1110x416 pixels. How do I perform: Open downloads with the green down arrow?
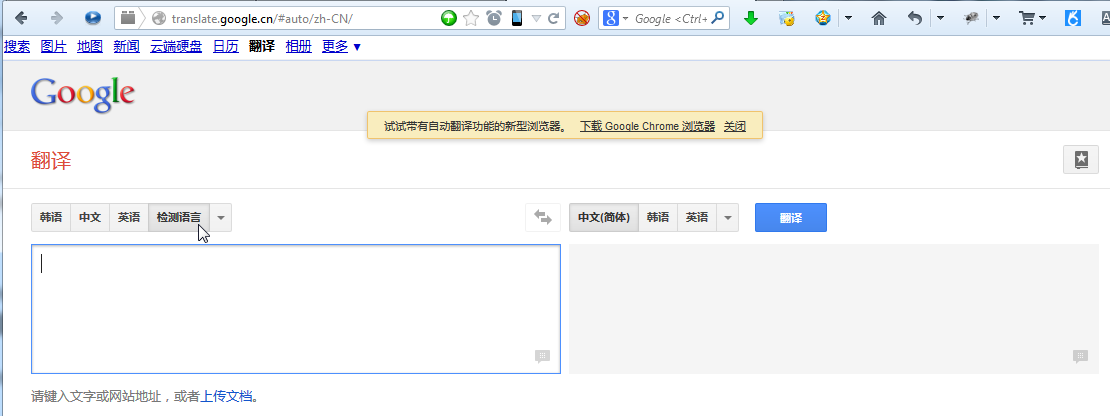(751, 19)
